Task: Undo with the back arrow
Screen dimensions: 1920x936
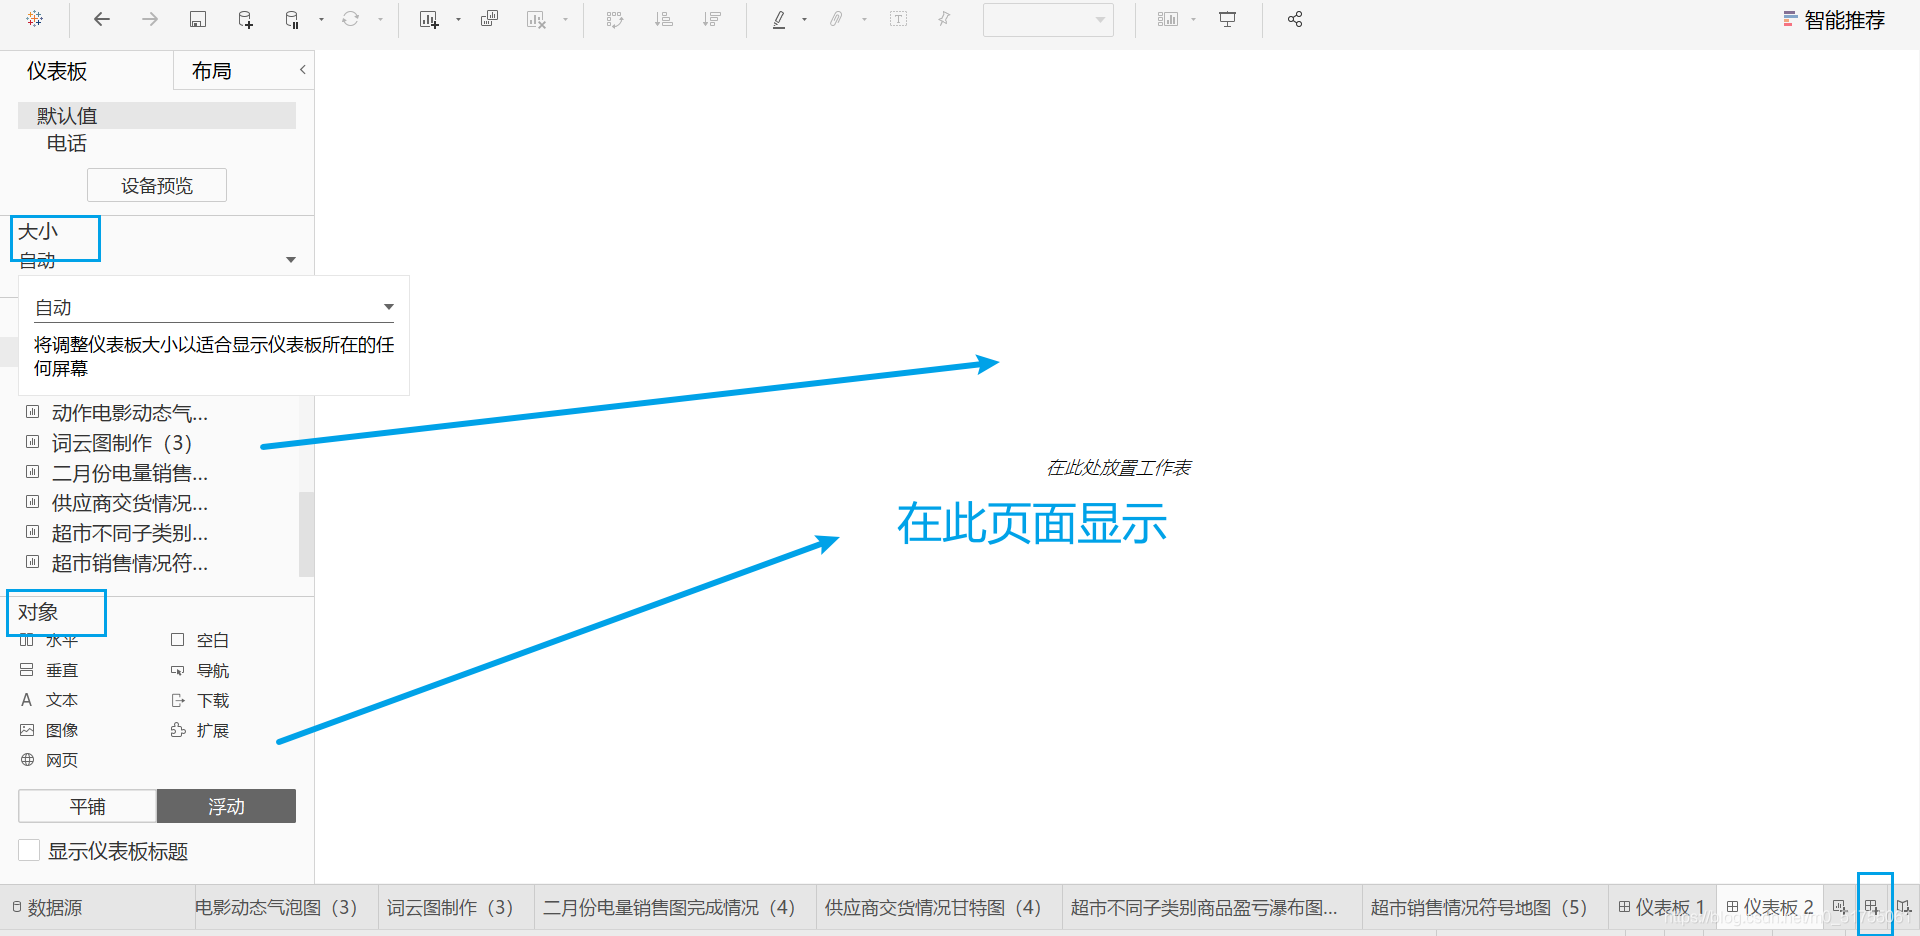Action: 102,19
